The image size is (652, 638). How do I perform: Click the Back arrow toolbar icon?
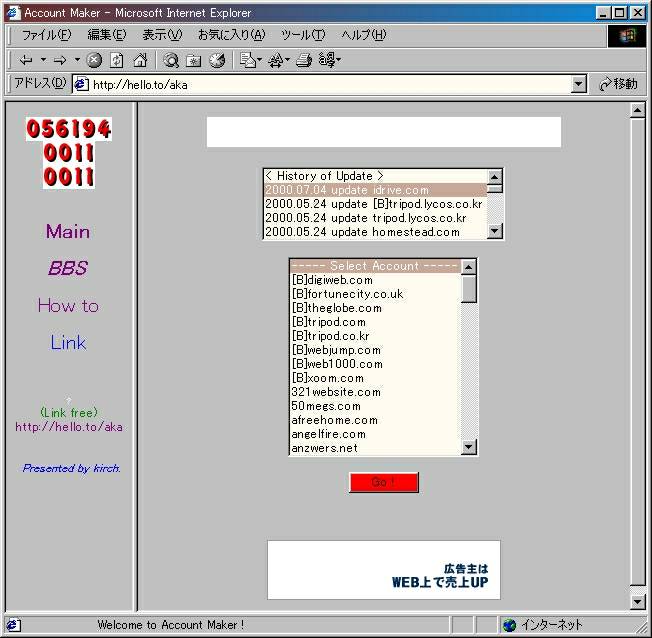point(26,60)
